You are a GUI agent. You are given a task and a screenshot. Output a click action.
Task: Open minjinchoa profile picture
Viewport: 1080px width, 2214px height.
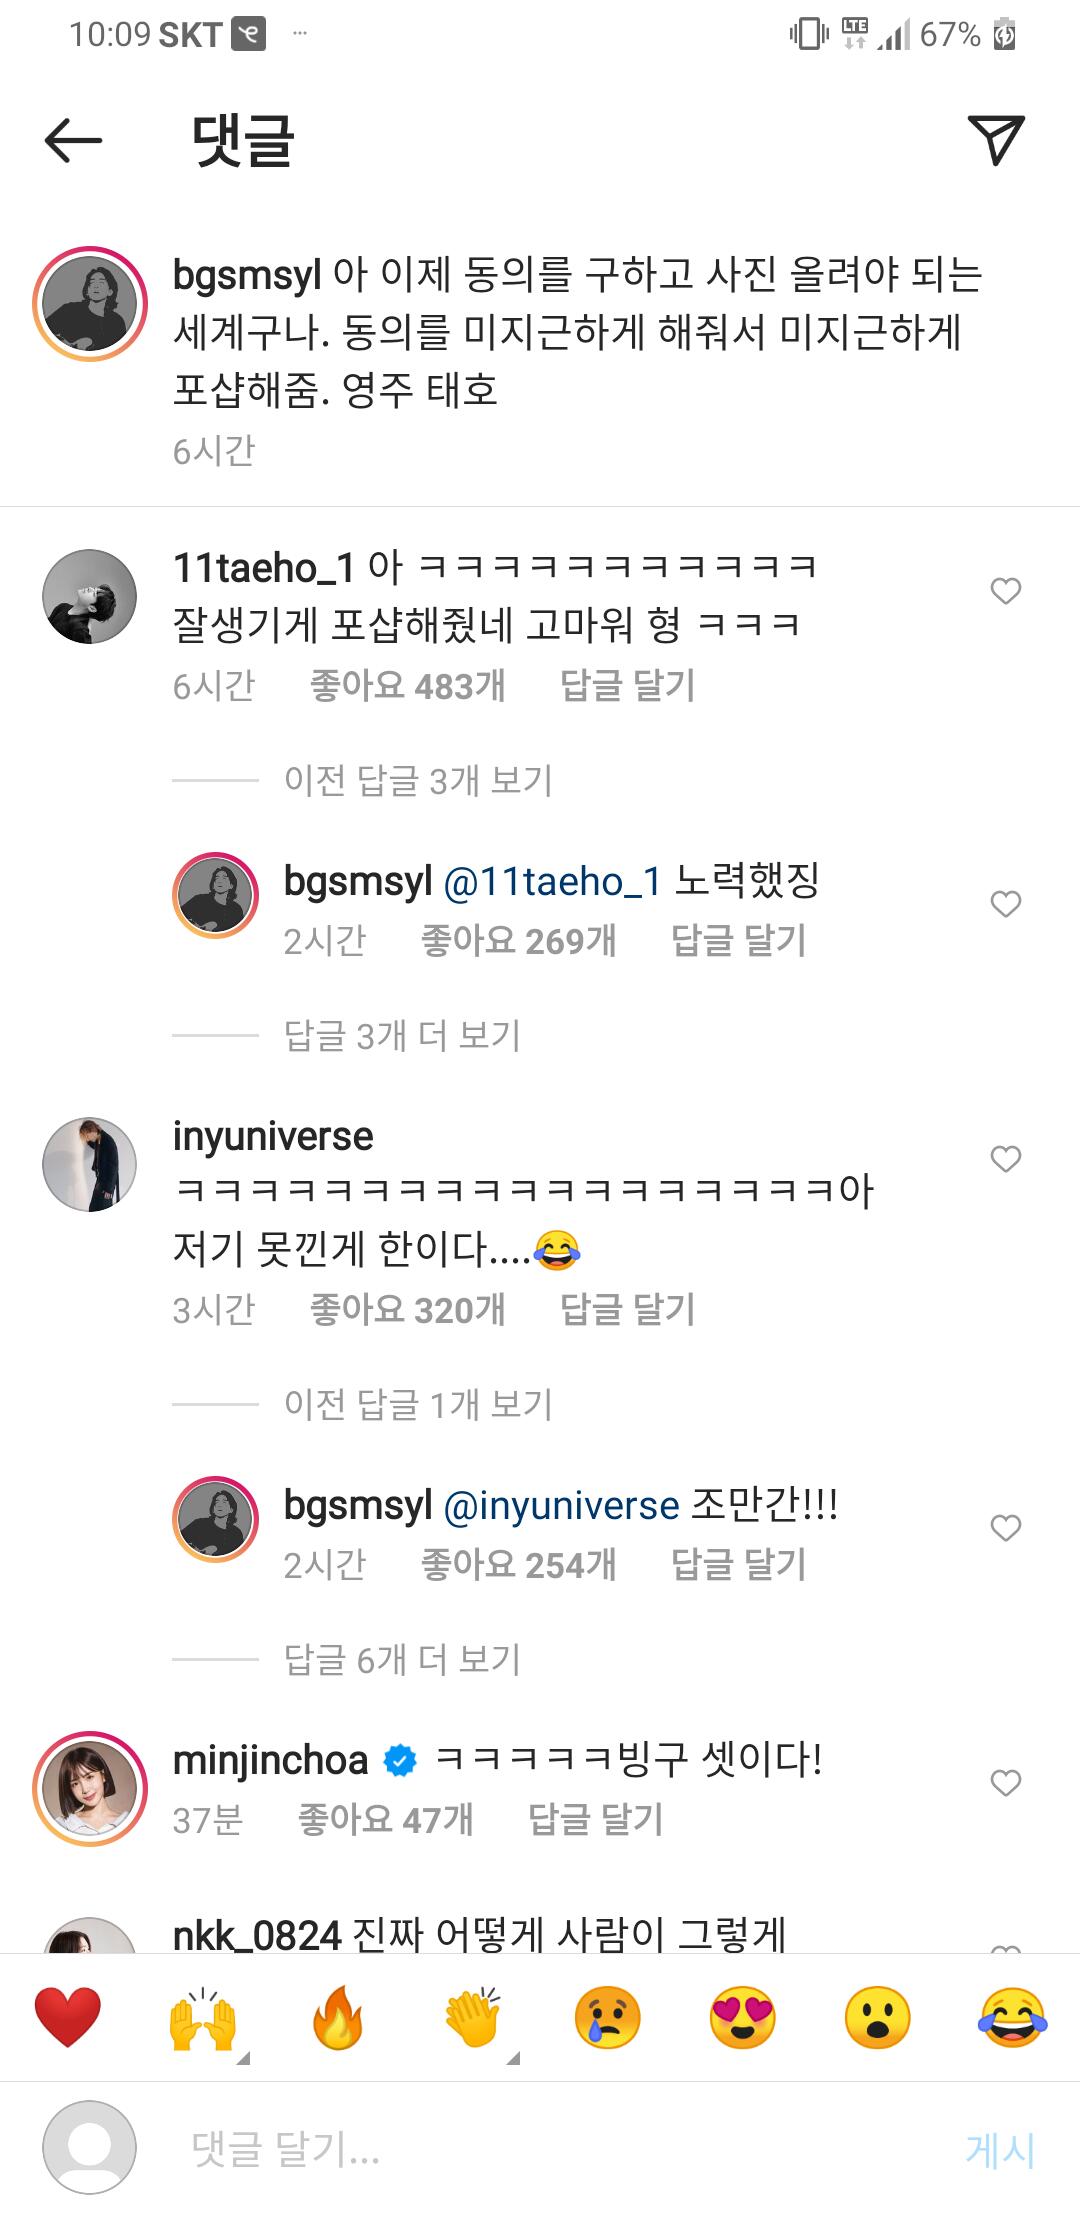[x=90, y=1788]
